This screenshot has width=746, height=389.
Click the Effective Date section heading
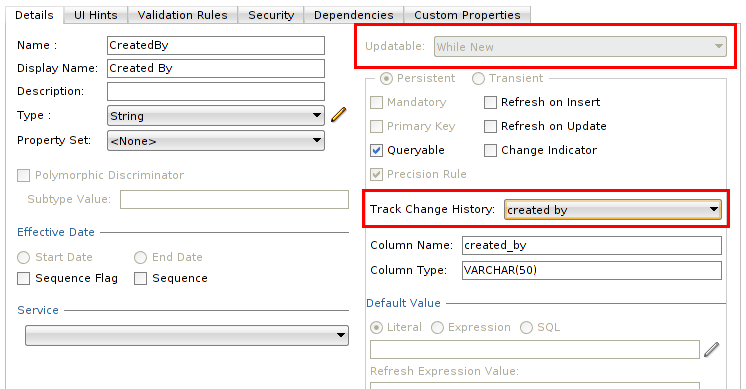pos(56,232)
